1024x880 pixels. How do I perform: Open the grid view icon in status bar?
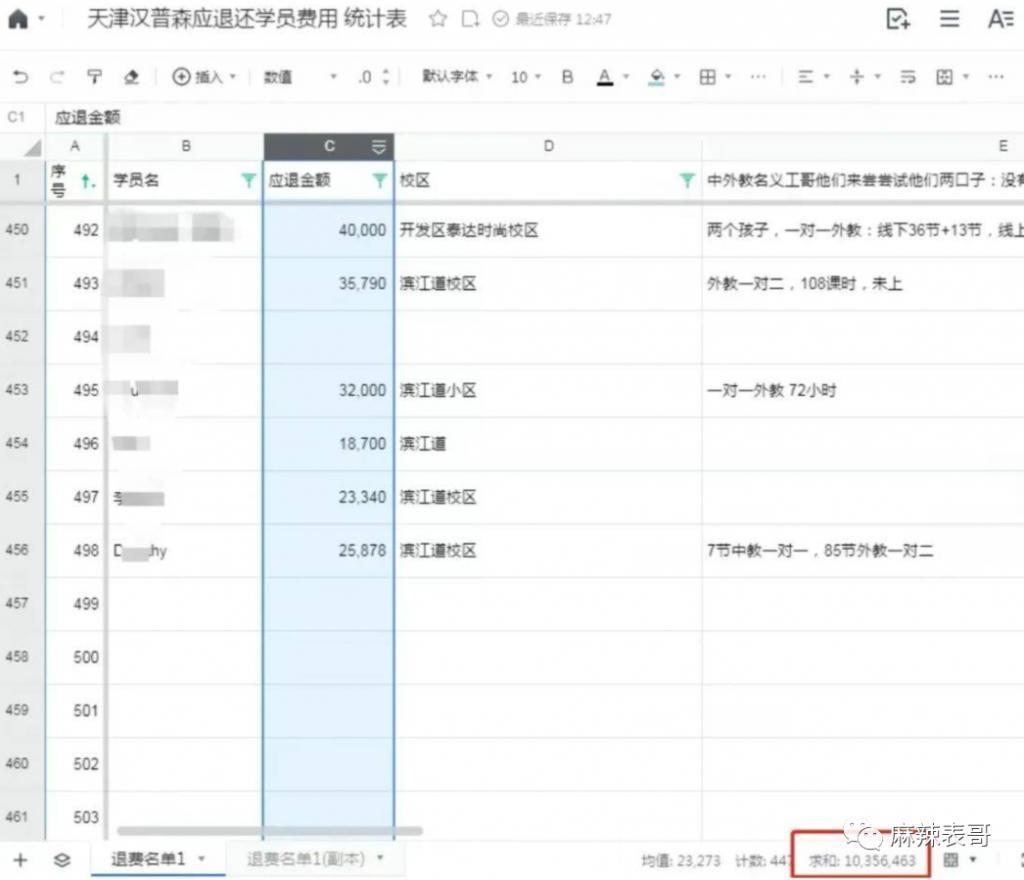point(952,860)
